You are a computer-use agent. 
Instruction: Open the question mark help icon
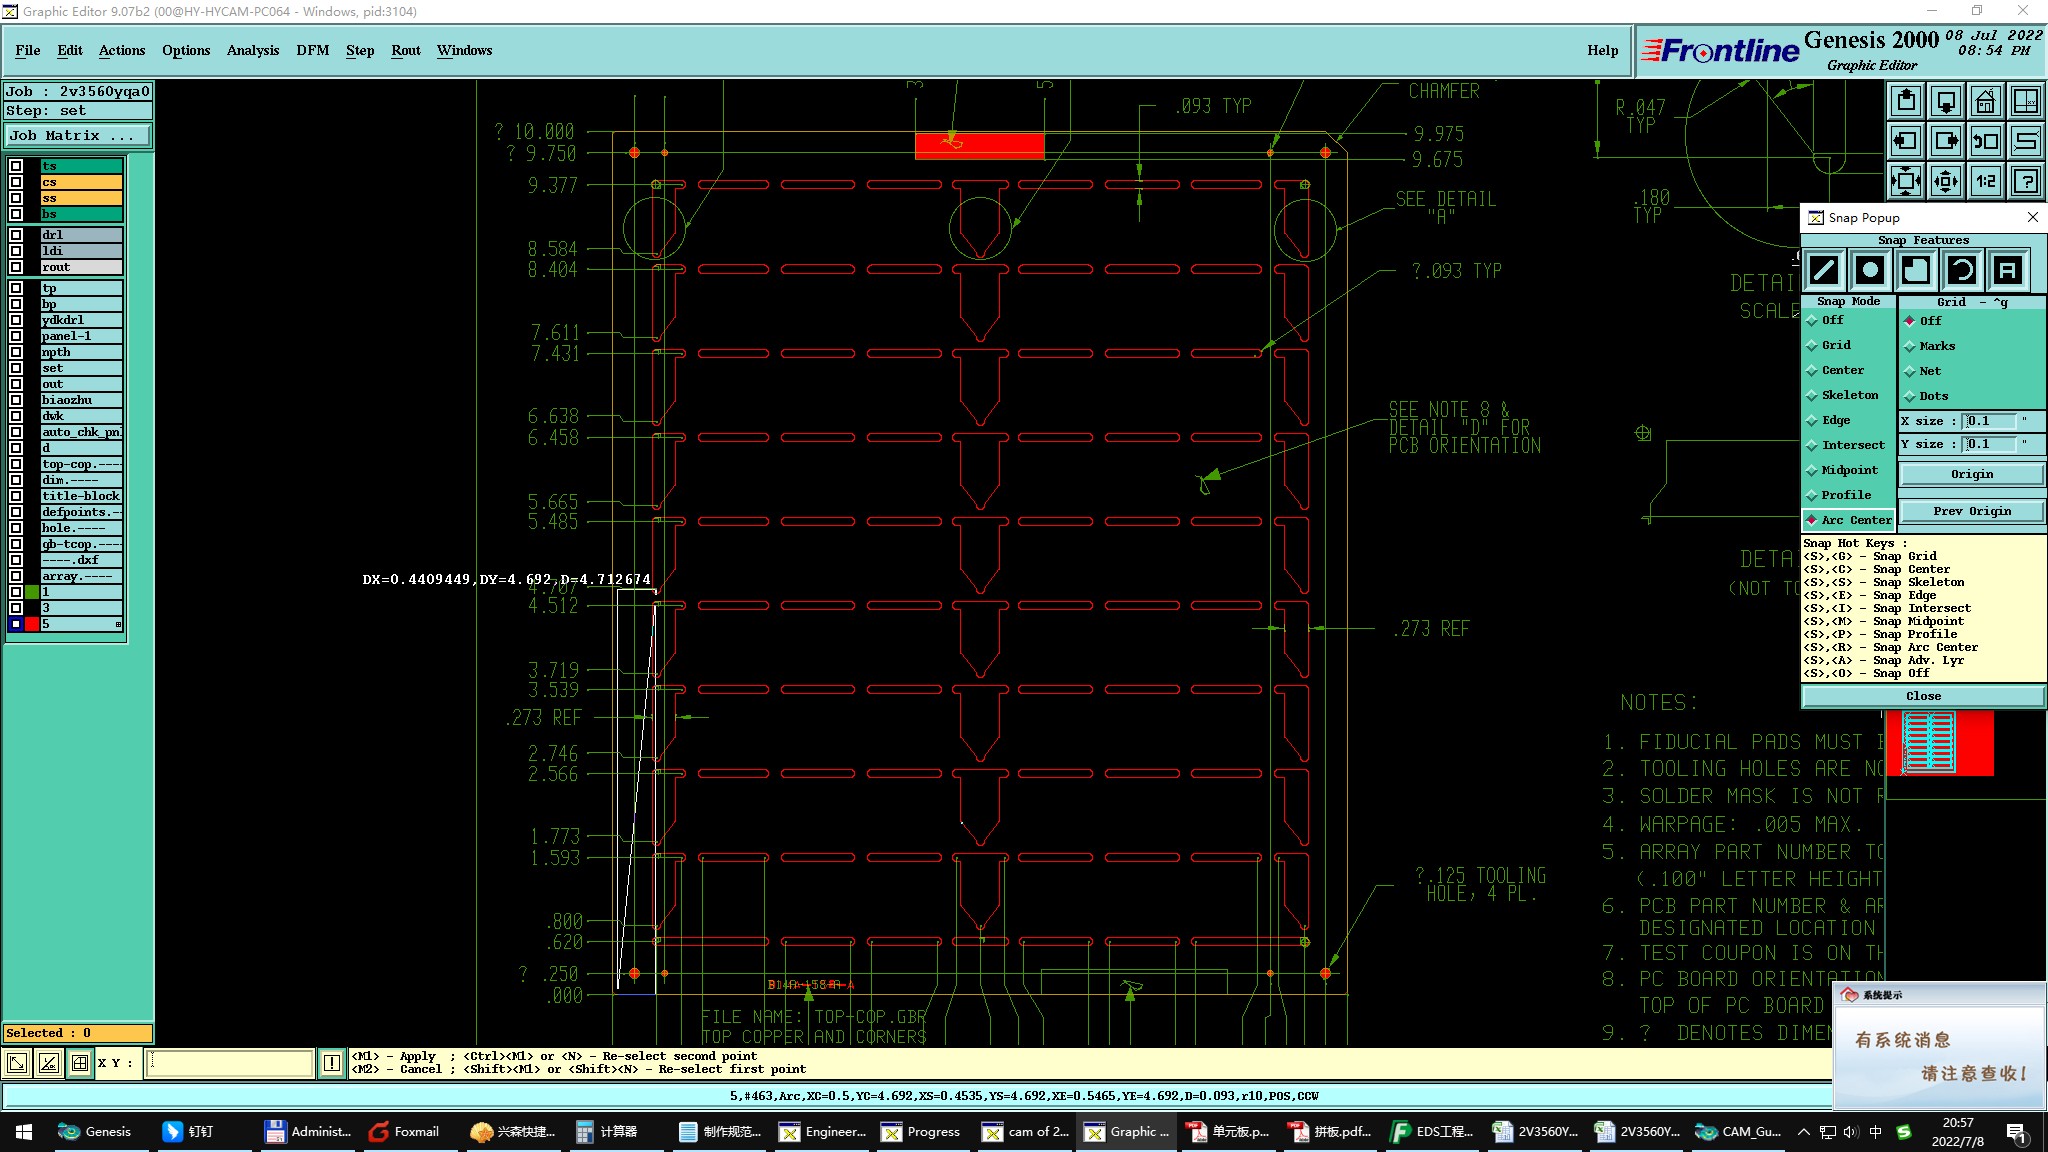pos(2025,181)
